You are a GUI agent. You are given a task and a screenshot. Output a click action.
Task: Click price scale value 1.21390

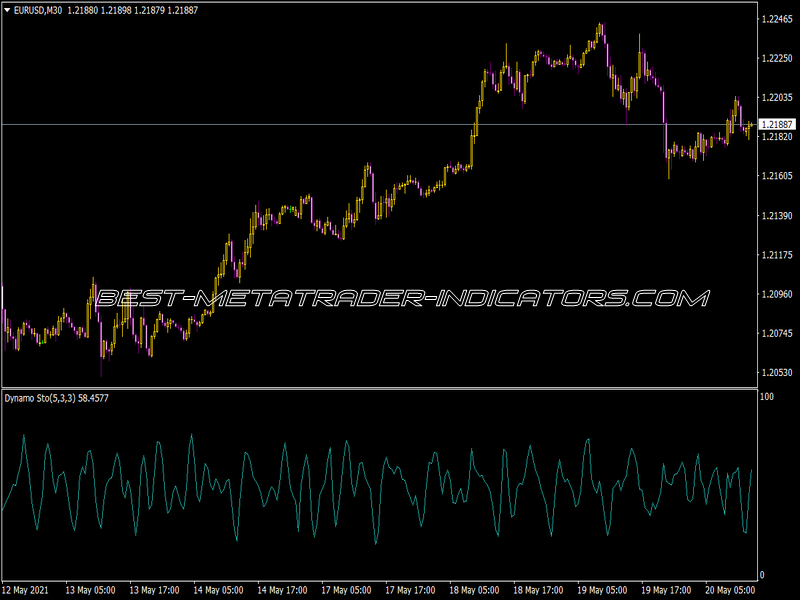[777, 216]
